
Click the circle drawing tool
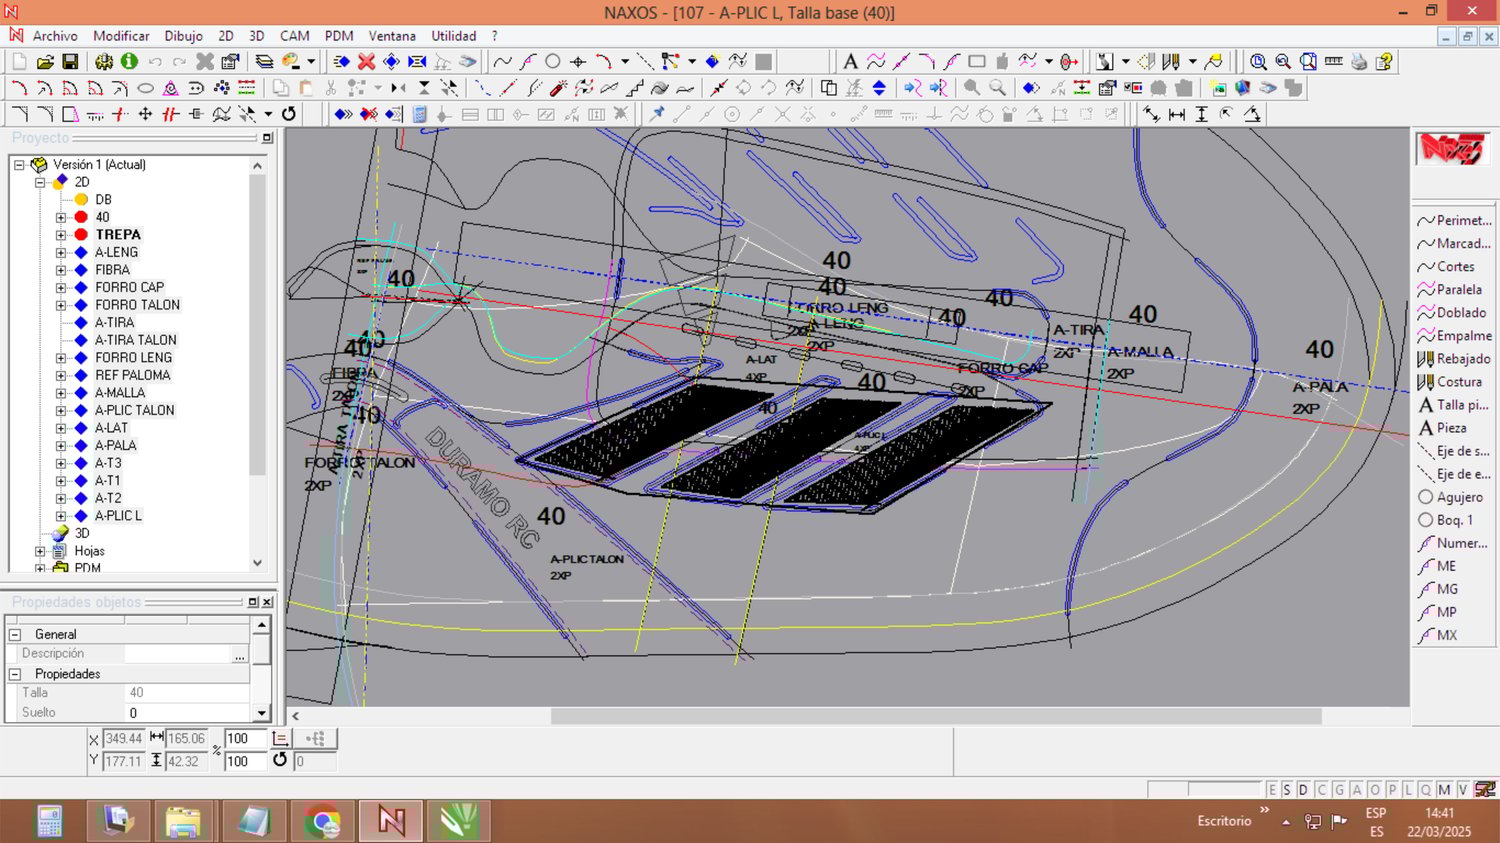coord(553,62)
